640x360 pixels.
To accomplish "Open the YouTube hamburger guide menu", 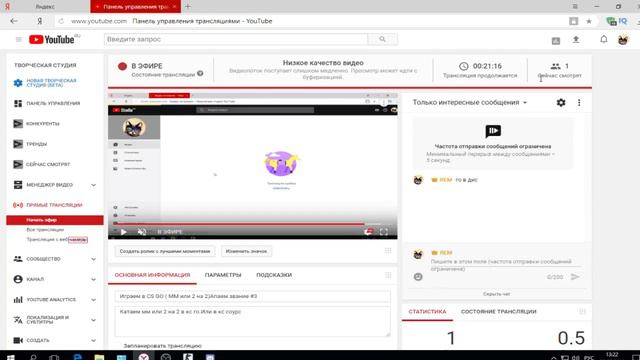I will pyautogui.click(x=18, y=40).
